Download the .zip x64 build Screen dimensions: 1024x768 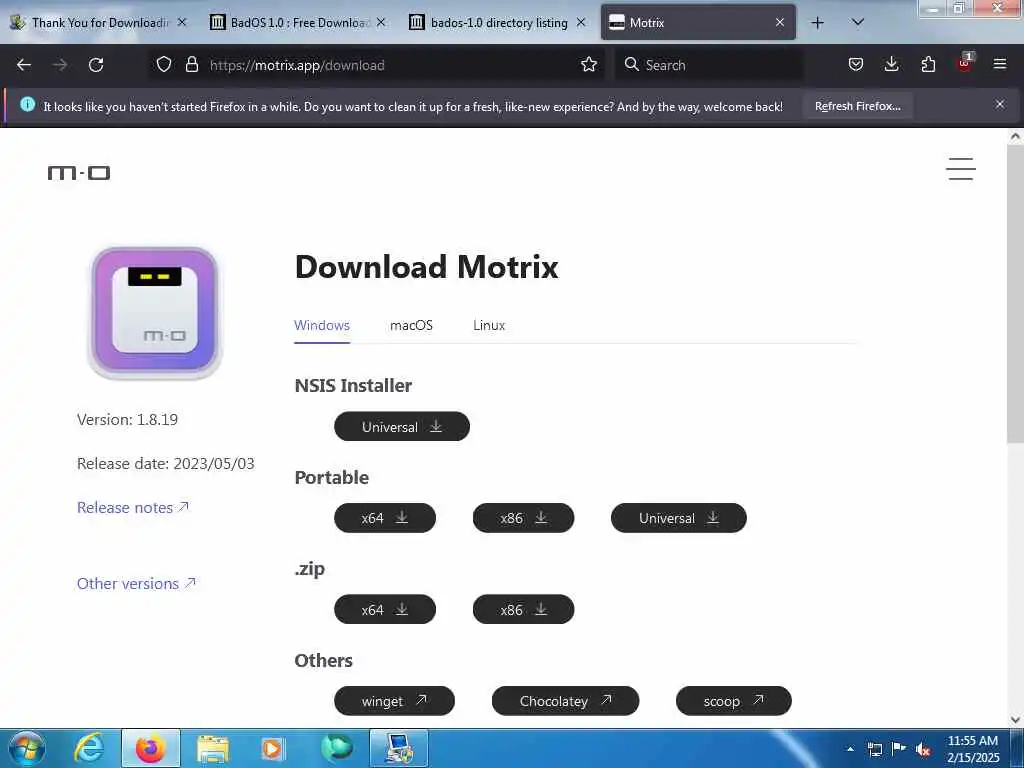point(385,609)
